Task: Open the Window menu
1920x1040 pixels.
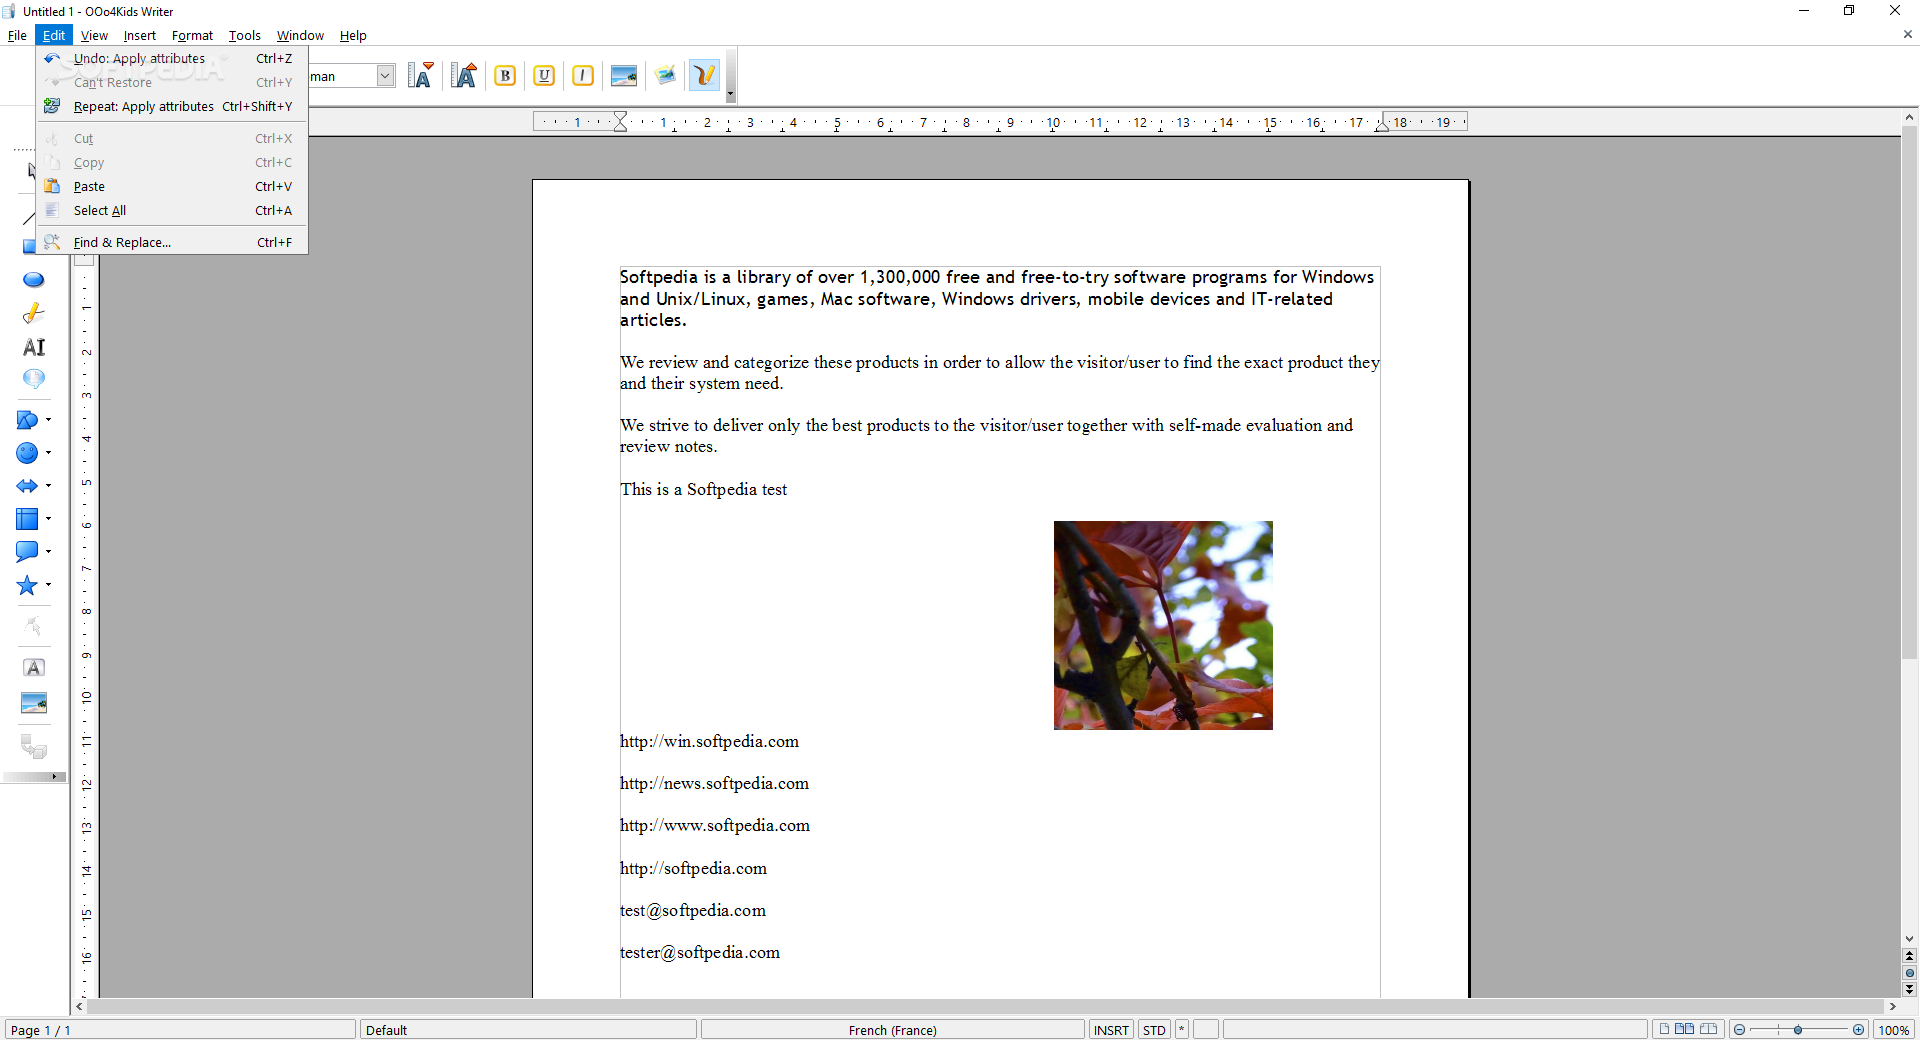Action: 300,35
